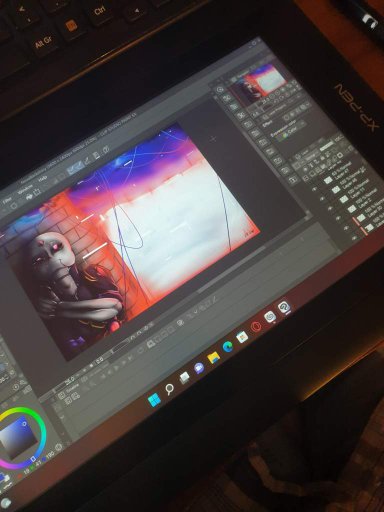Open Microsoft Store from taskbar
This screenshot has width=384, height=512.
pyautogui.click(x=242, y=337)
